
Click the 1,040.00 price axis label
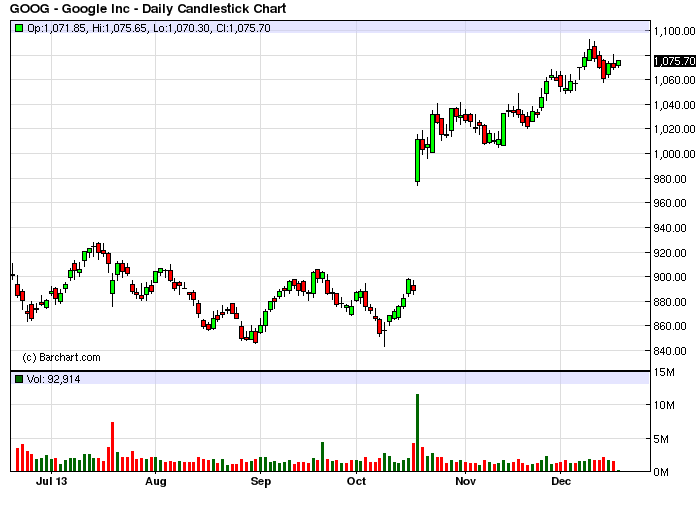coord(675,105)
